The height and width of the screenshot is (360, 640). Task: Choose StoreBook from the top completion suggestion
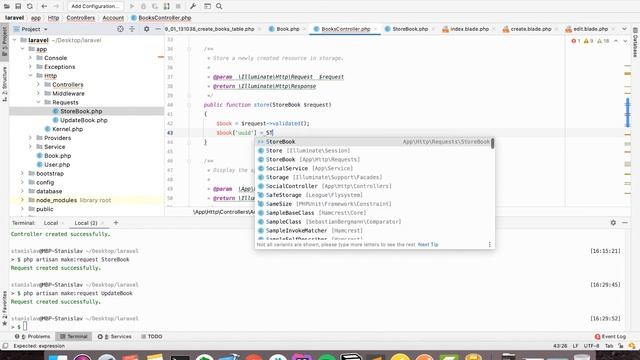click(374, 142)
